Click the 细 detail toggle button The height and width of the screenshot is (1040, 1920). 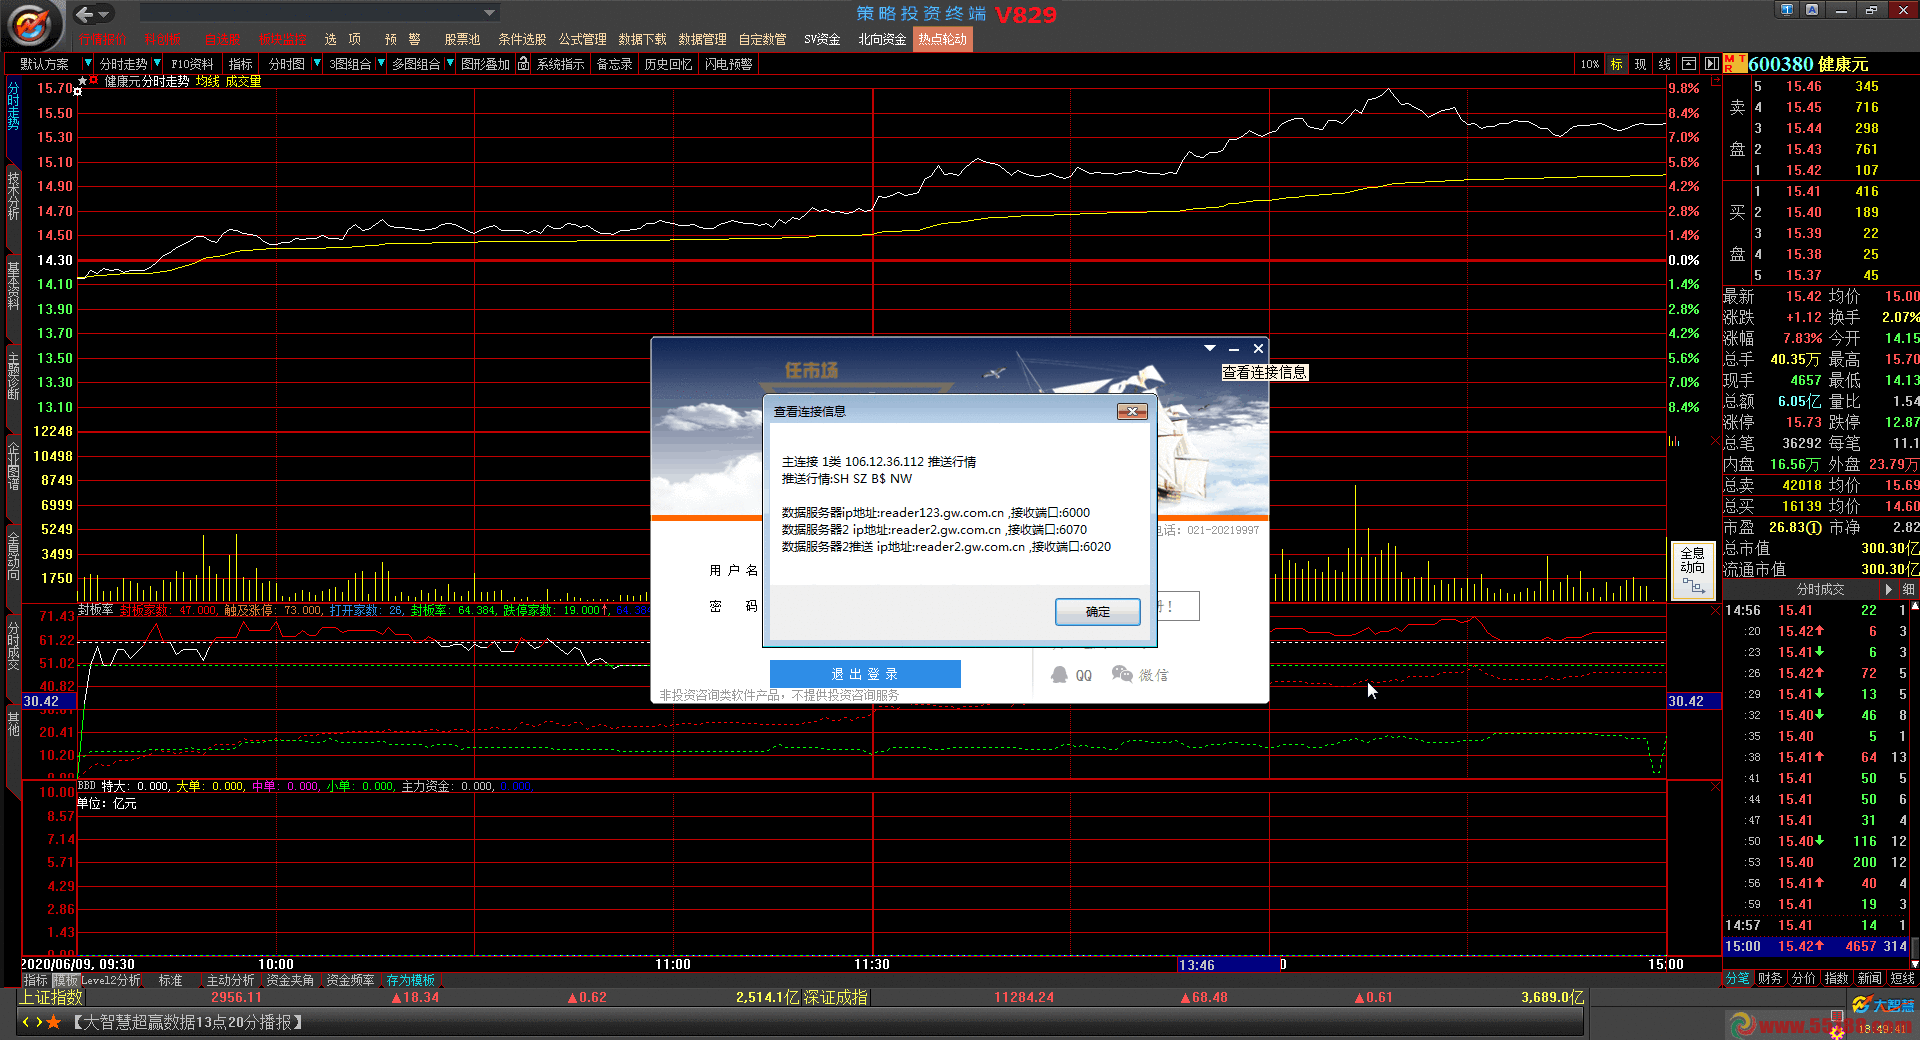1908,589
